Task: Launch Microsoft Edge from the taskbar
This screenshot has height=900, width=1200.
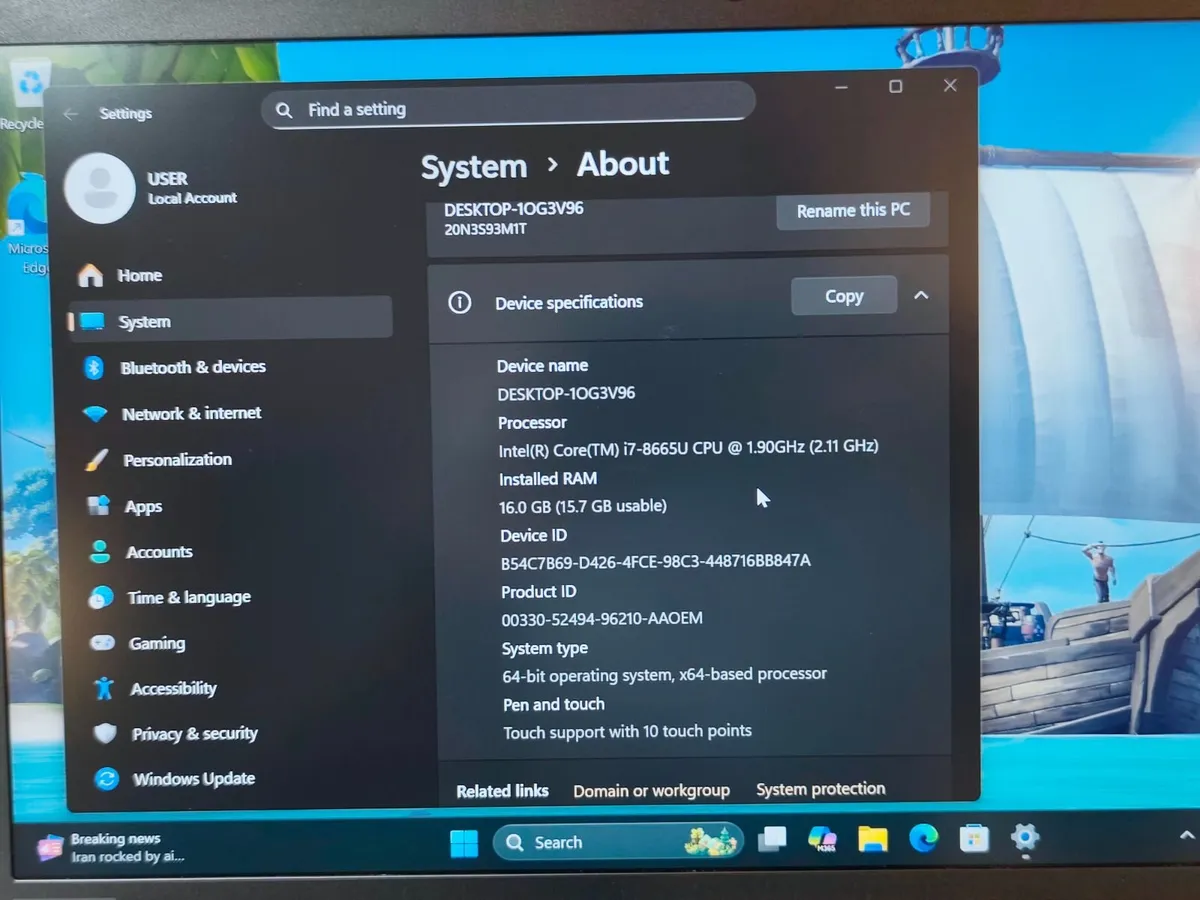Action: (925, 842)
